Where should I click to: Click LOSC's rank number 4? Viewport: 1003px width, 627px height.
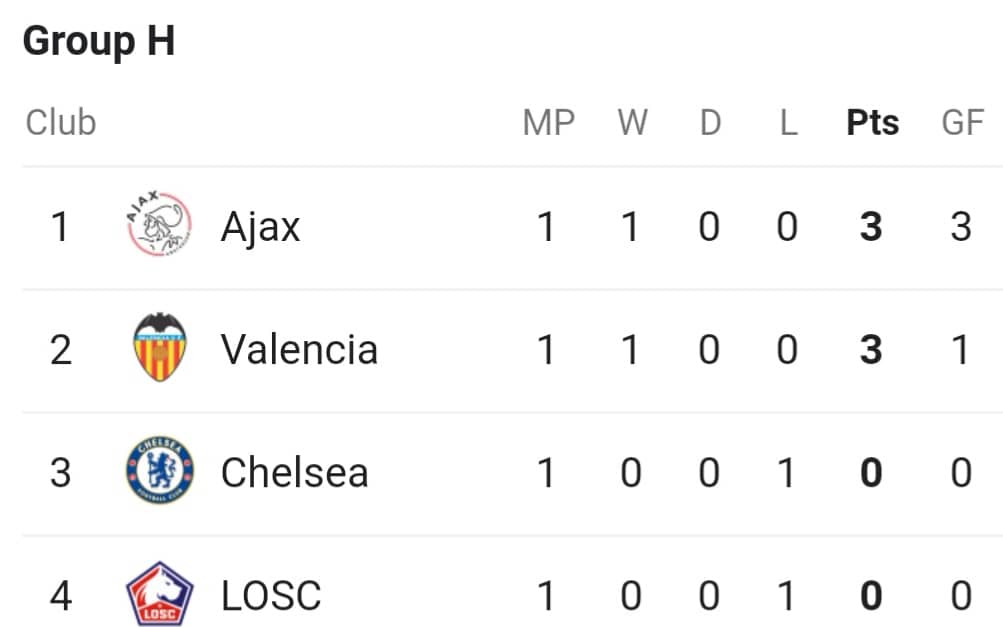click(x=61, y=596)
